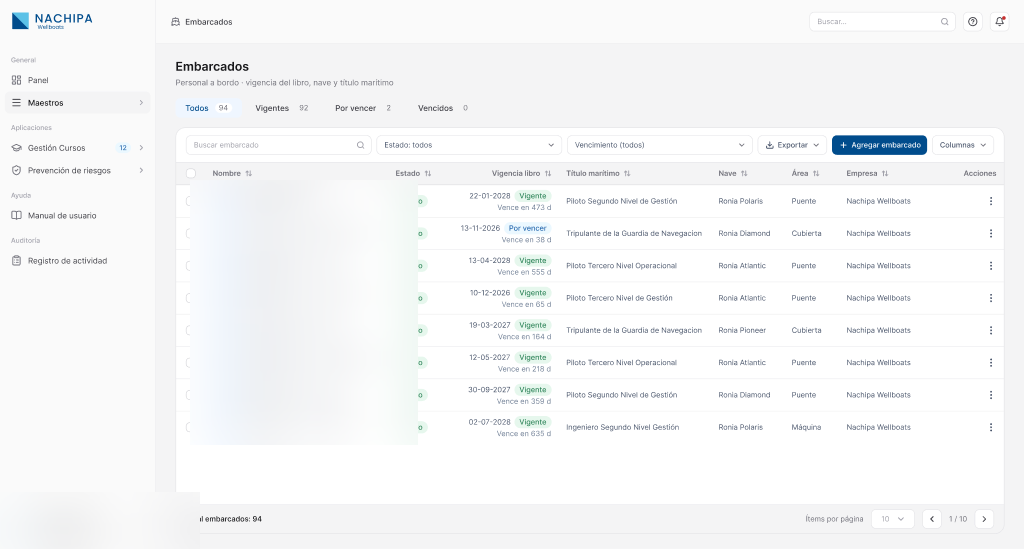The width and height of the screenshot is (1024, 549).
Task: Sort by Nave column arrows
Action: [744, 174]
